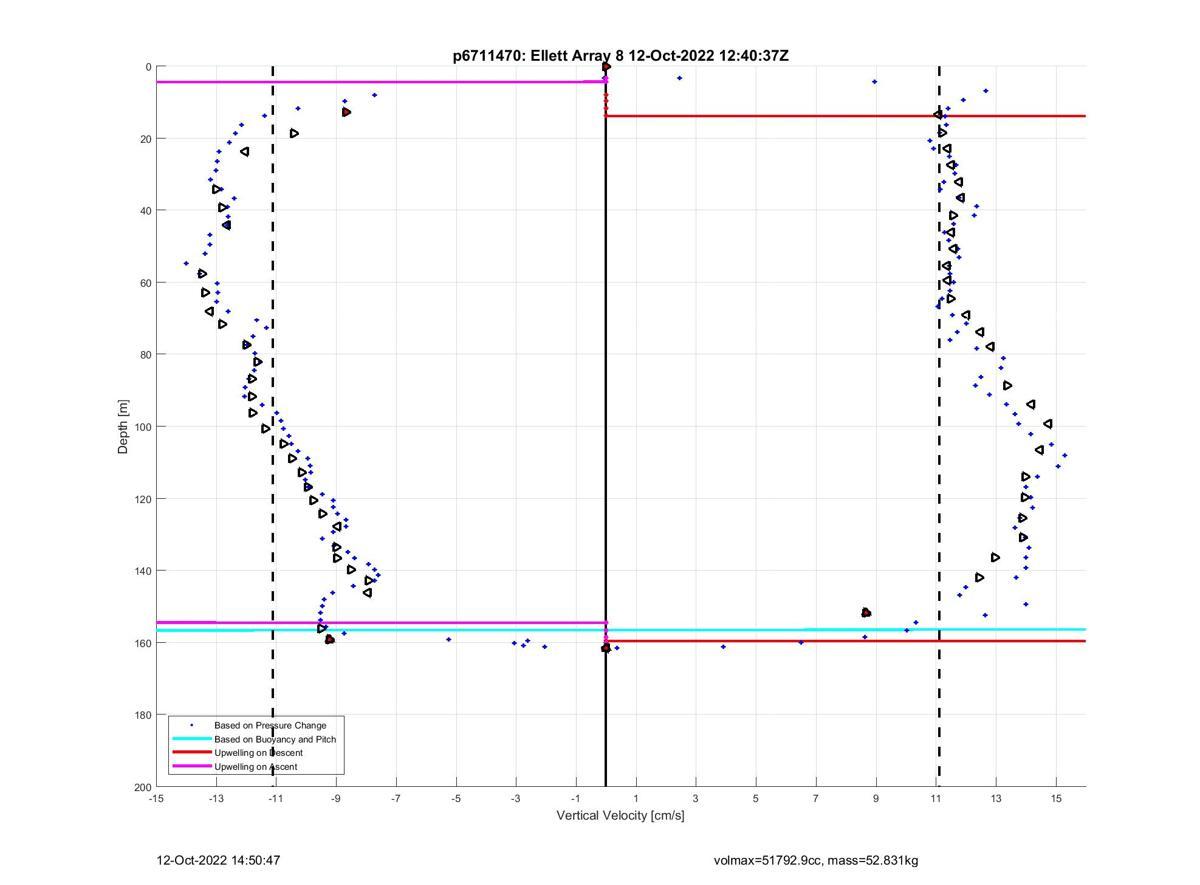Click x-axis tick label '-7'

tap(396, 798)
